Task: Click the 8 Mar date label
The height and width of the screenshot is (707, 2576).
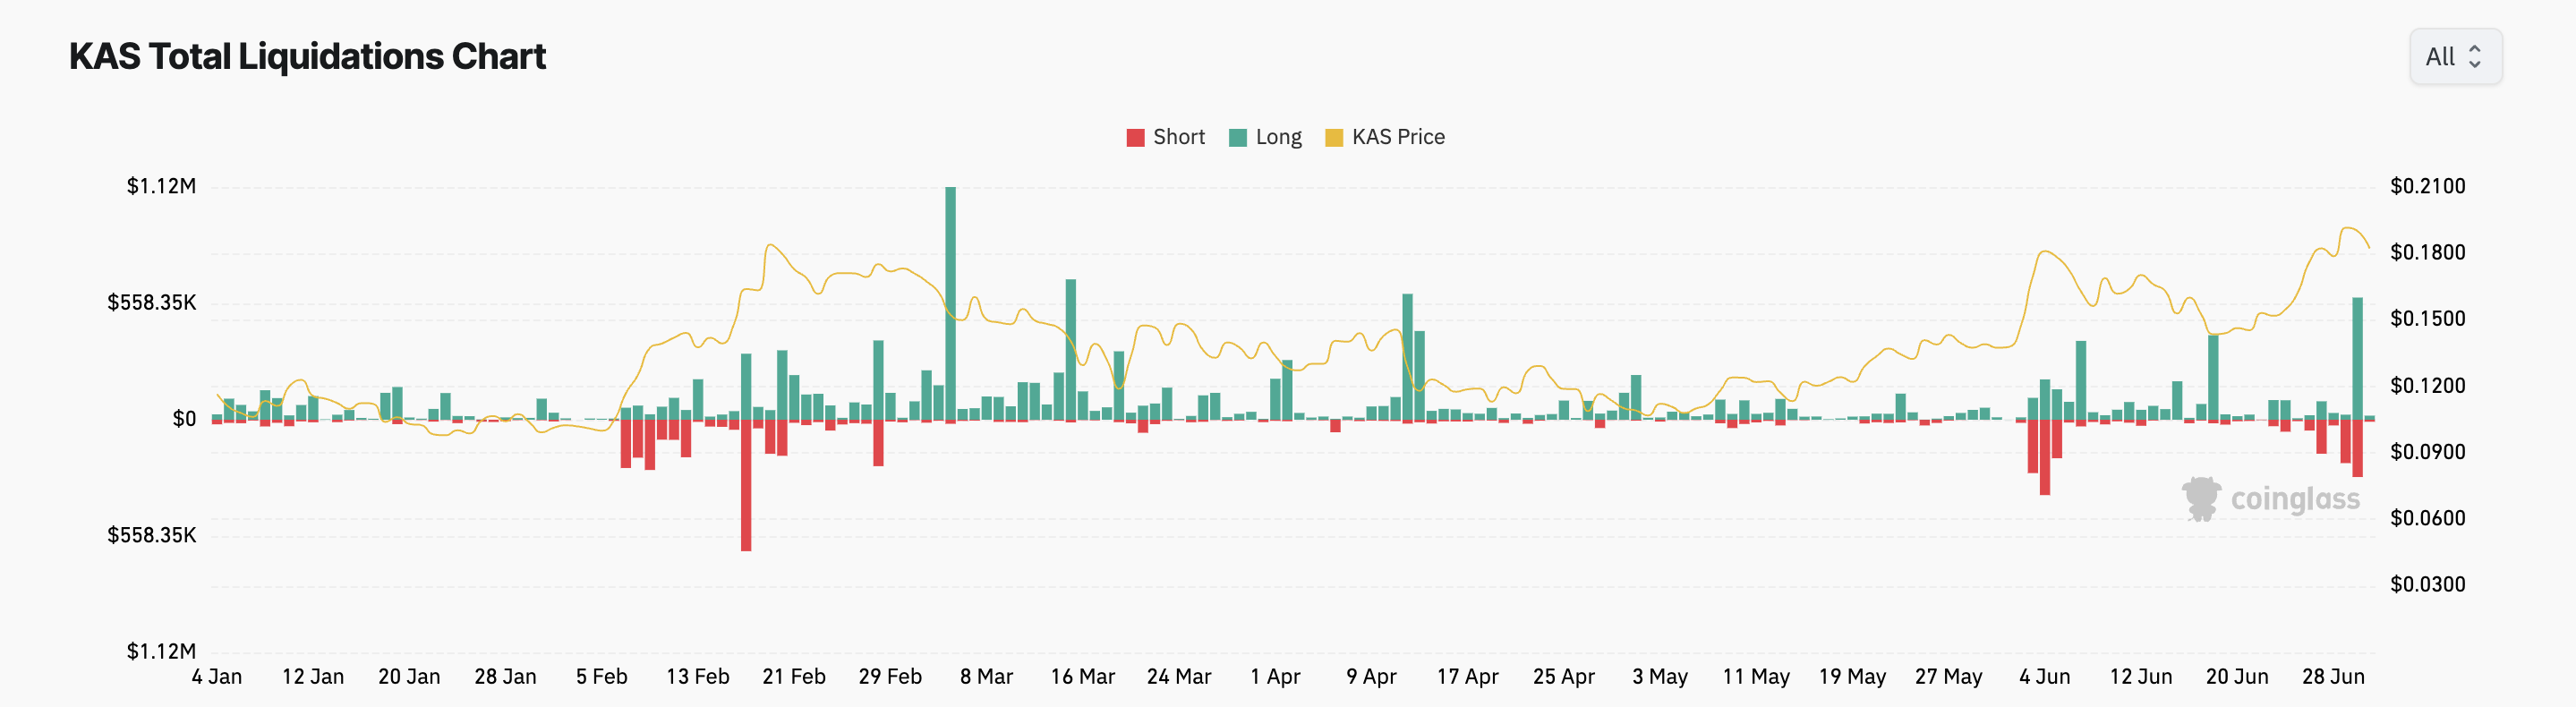Action: coord(986,677)
